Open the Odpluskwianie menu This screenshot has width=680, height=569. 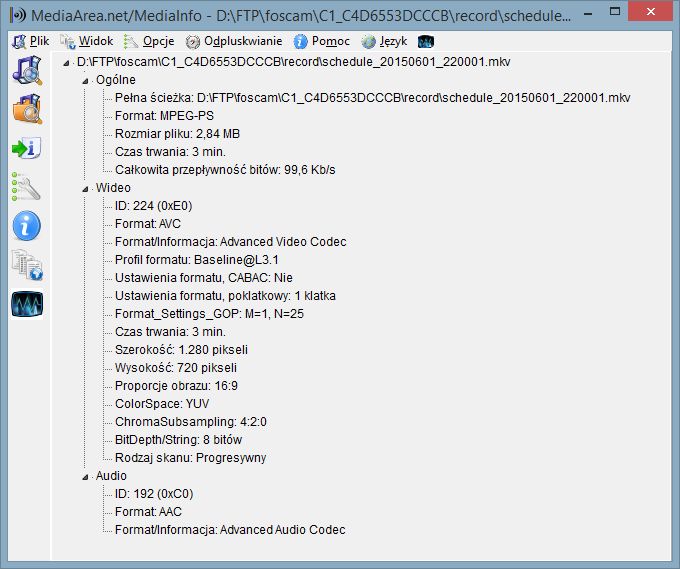[x=234, y=41]
